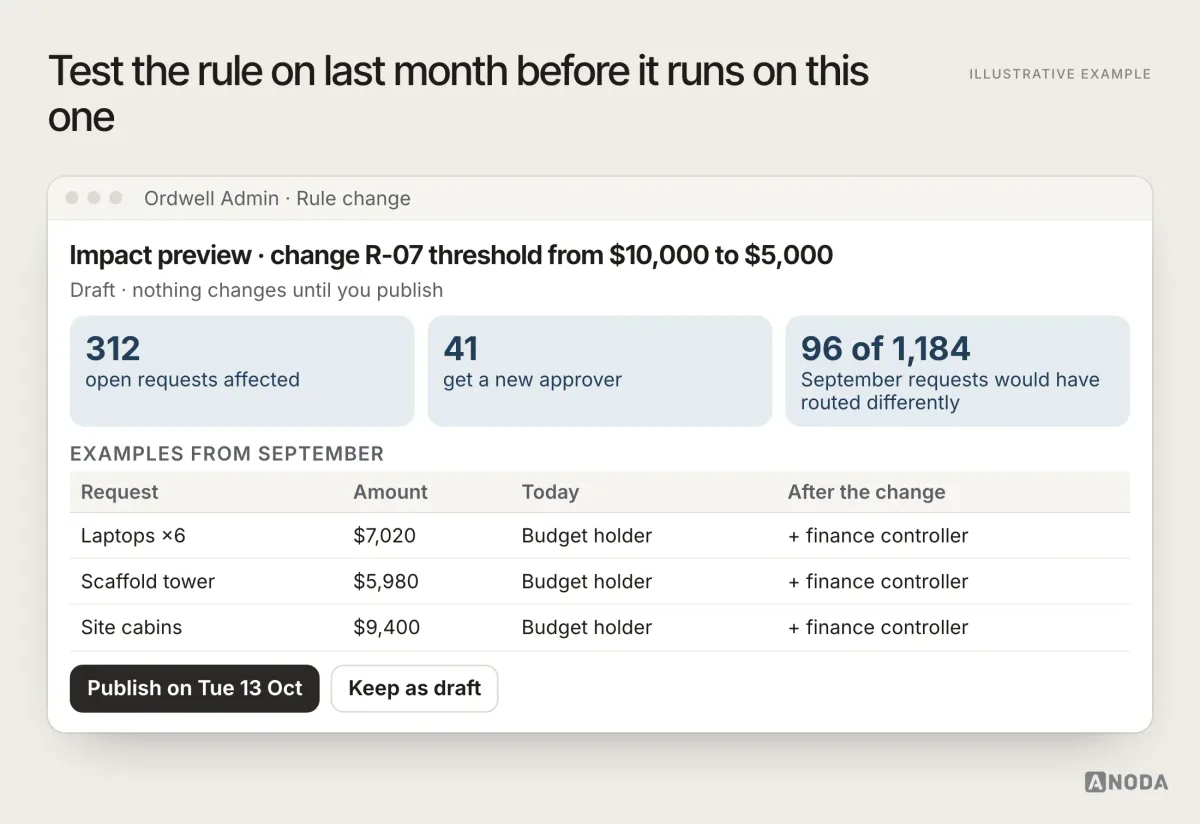
Task: Select the 96 of 1,184 September requests card
Action: 958,371
